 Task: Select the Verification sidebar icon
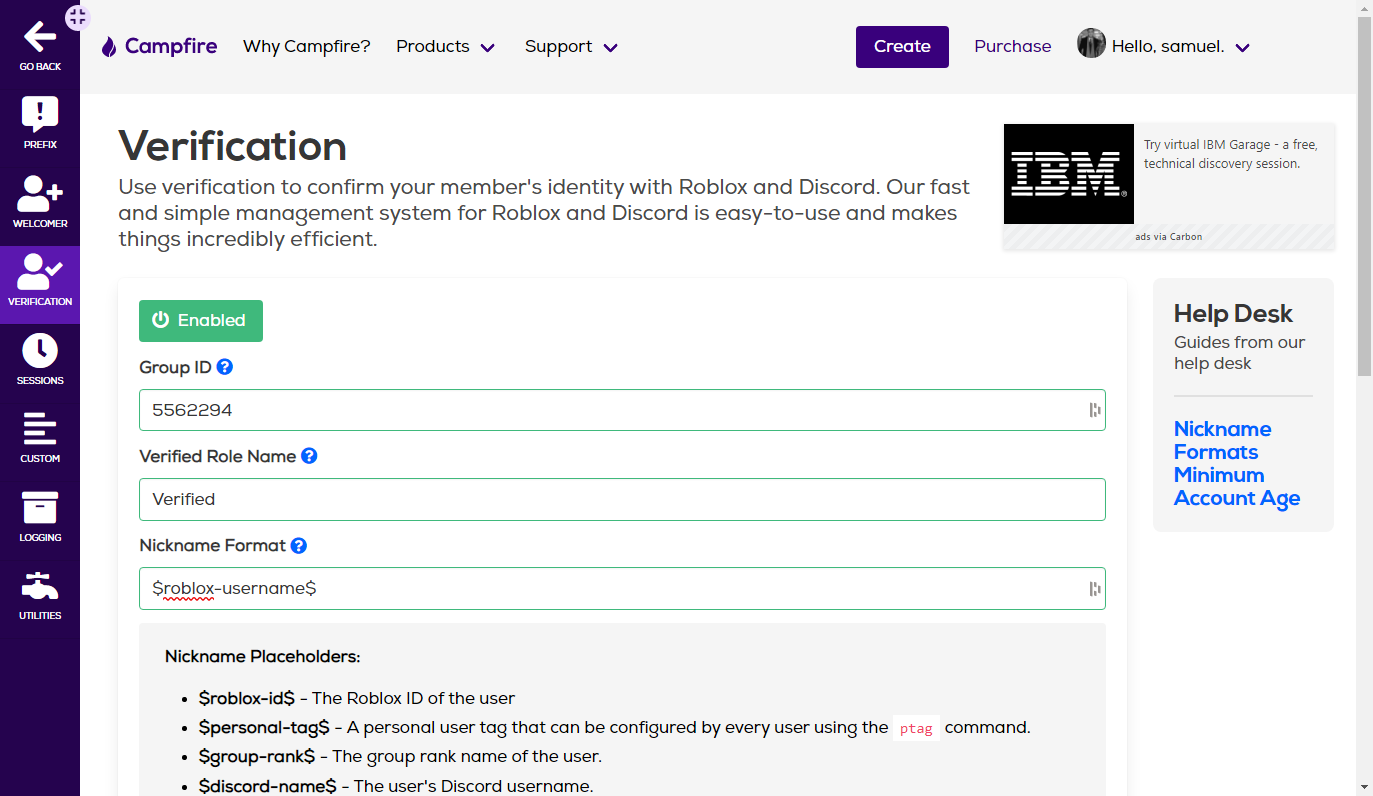(x=40, y=270)
